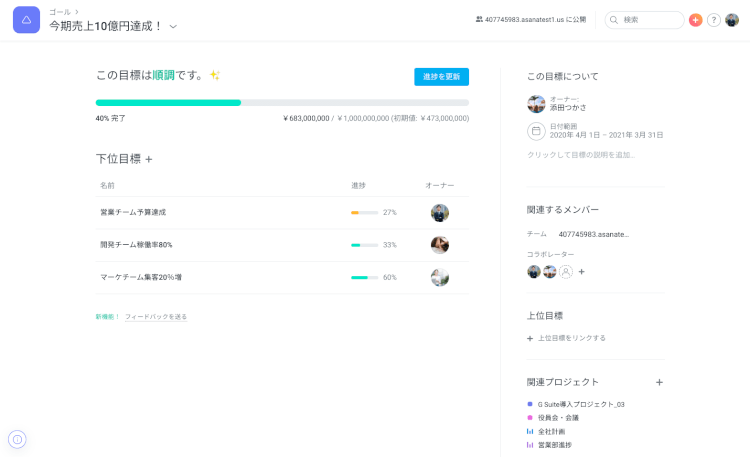Screen dimensions: 750x457
Task: Click the calendar date range icon
Action: [x=536, y=131]
